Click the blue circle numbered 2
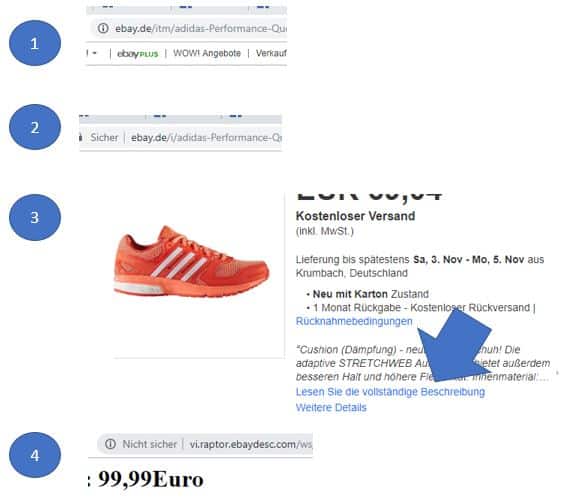568x501 pixels. pos(35,127)
